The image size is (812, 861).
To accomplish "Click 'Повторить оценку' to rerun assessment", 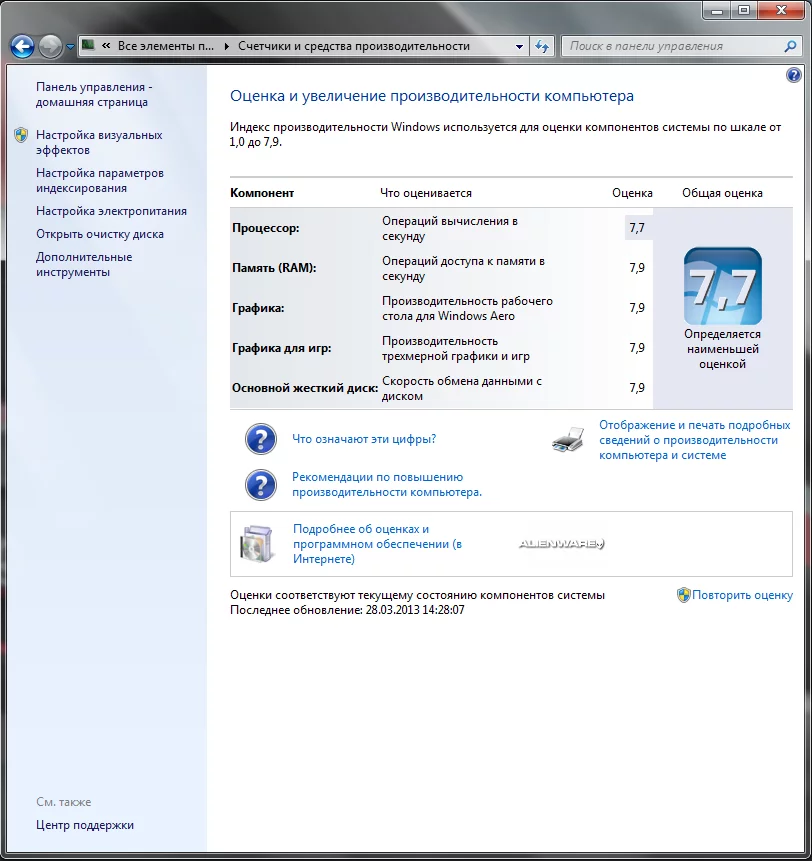I will click(x=742, y=595).
